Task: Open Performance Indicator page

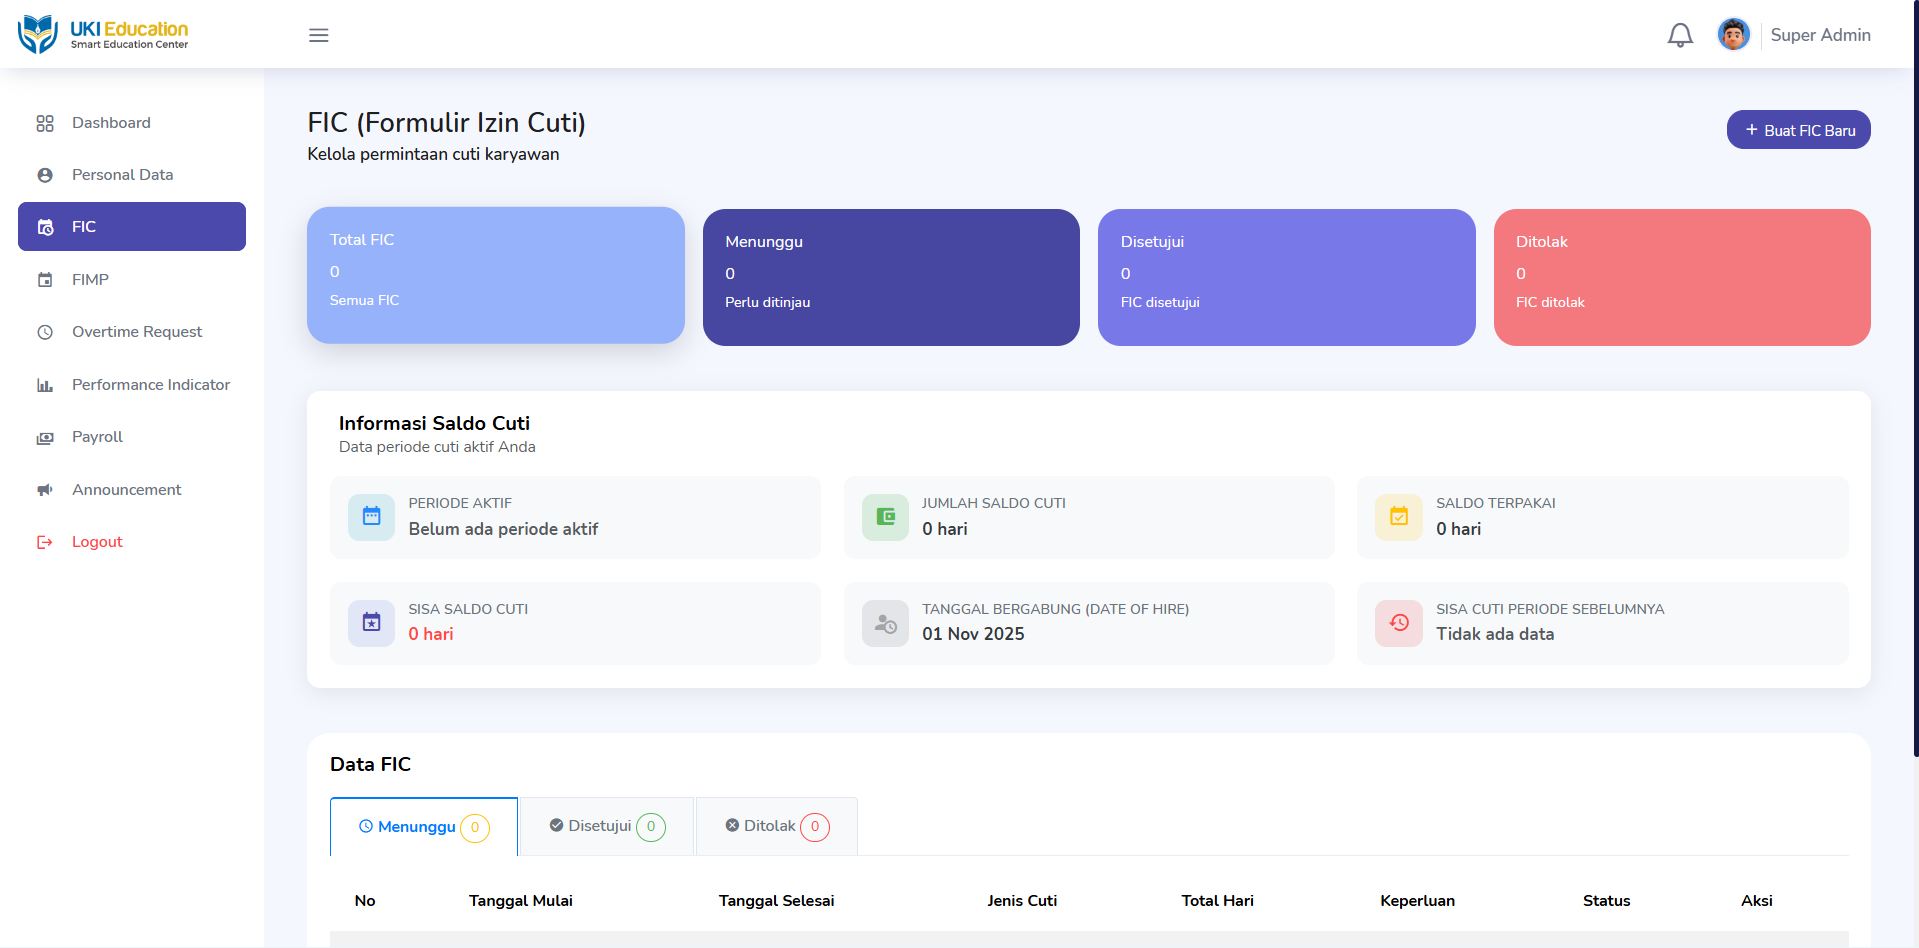Action: [x=132, y=385]
